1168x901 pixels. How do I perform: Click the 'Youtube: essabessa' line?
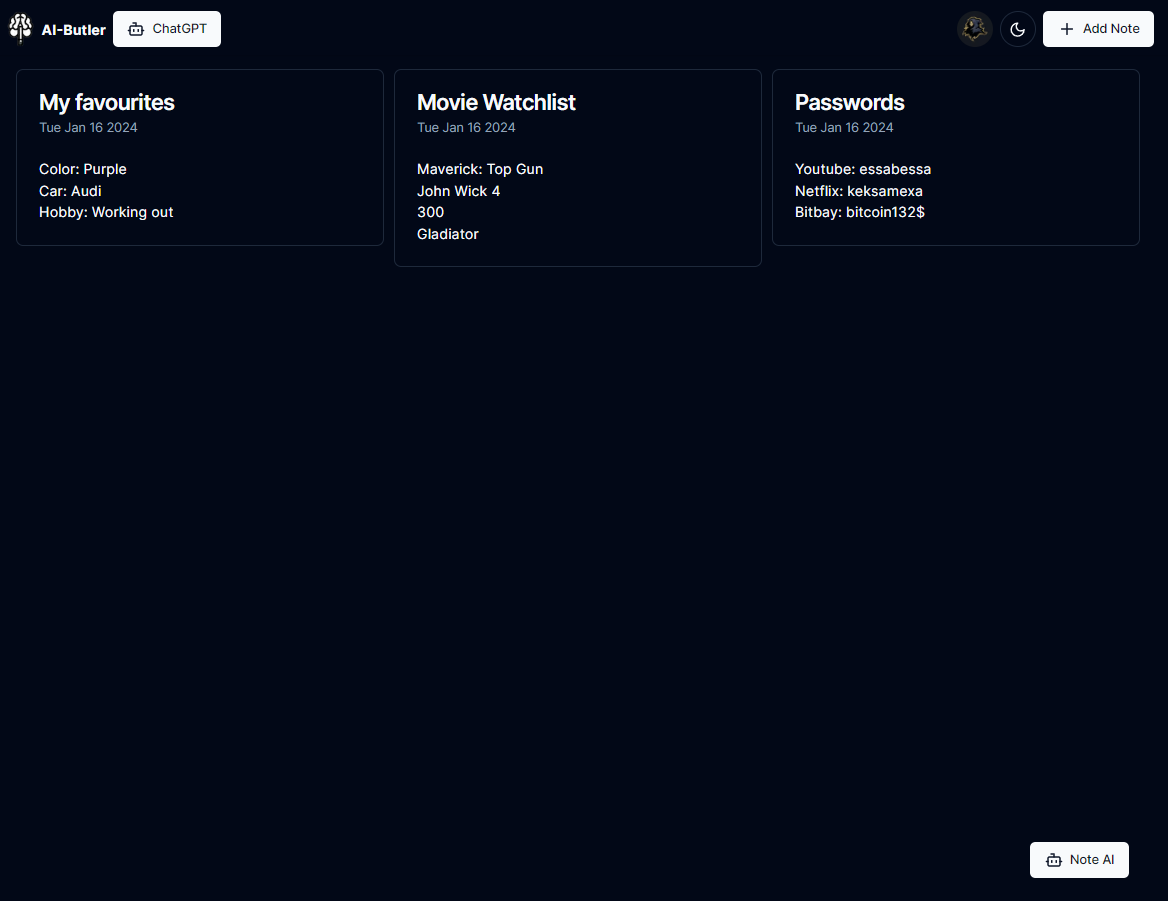click(x=863, y=169)
